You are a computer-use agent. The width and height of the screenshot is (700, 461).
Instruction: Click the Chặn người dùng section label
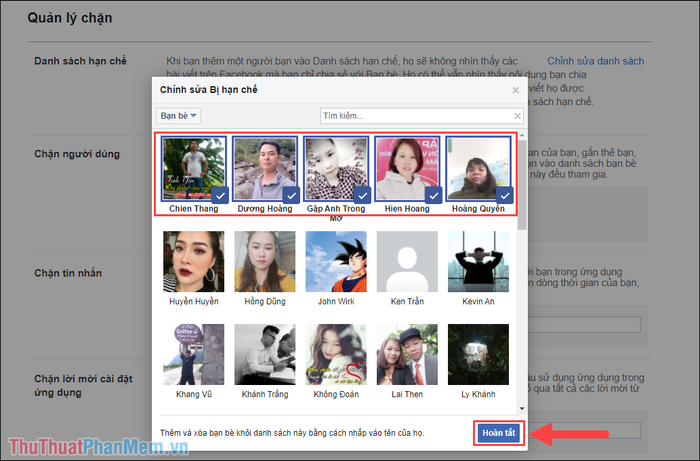point(77,154)
